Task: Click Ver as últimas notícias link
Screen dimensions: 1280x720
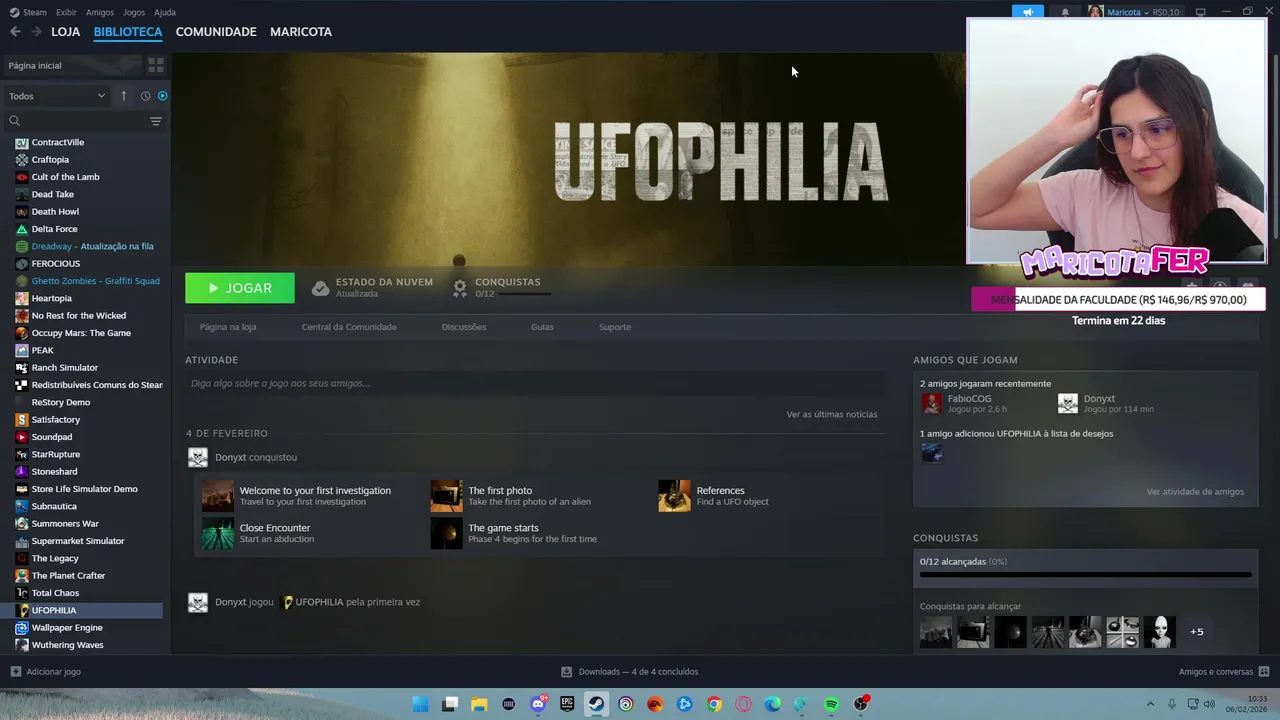Action: [x=832, y=414]
